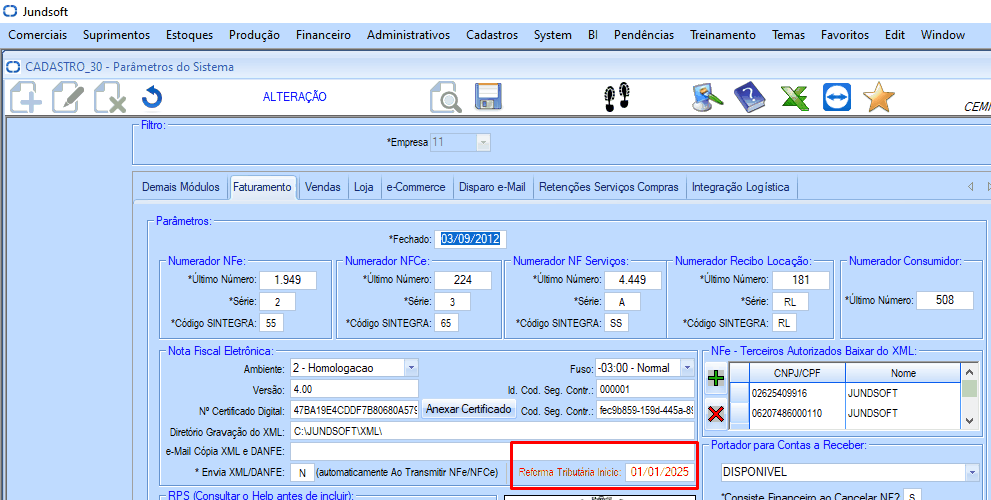Expand the Ambiente dropdown
Screen dimensions: 991x500
tap(411, 368)
